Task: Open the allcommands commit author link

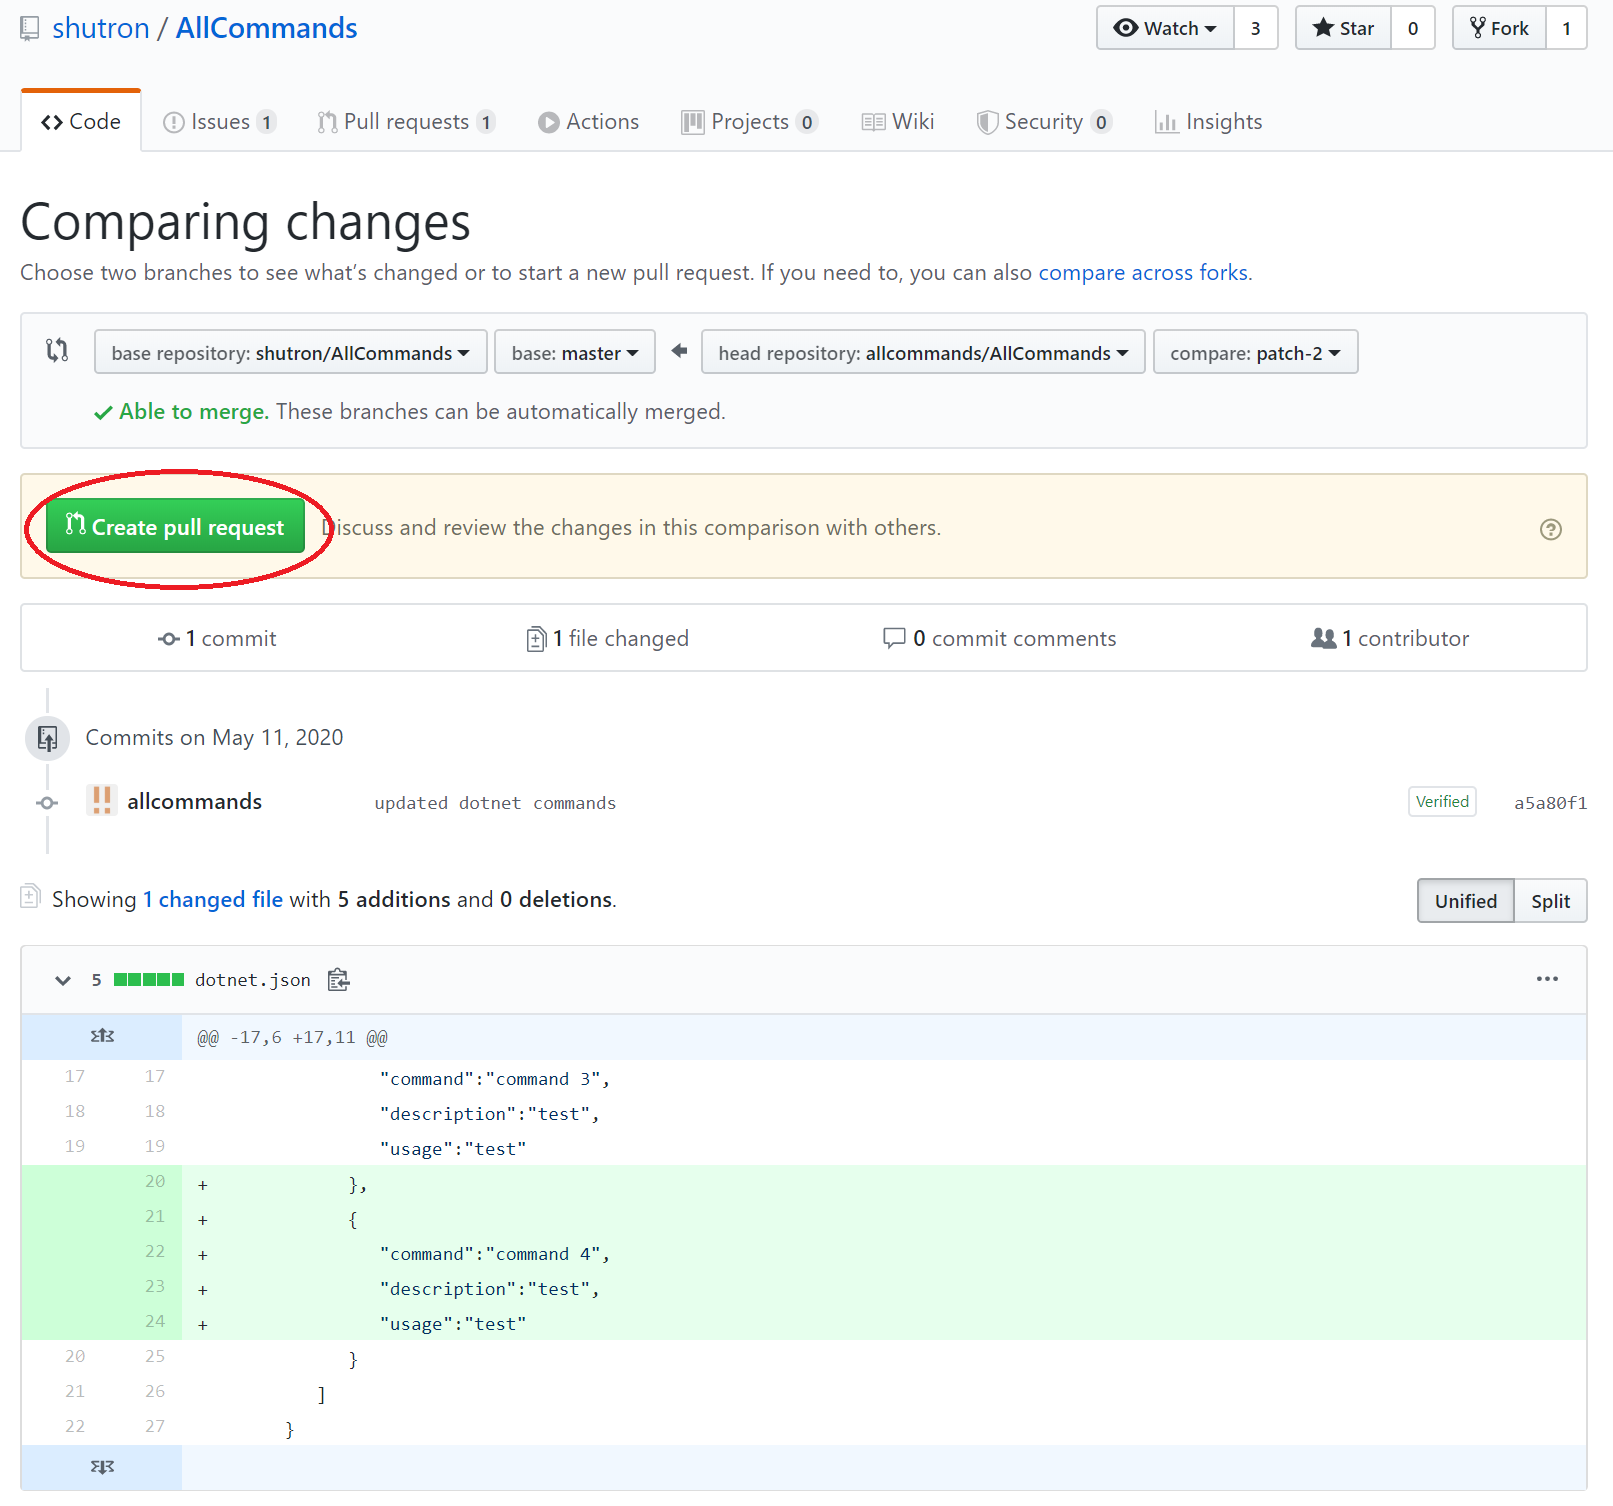Action: pos(194,802)
